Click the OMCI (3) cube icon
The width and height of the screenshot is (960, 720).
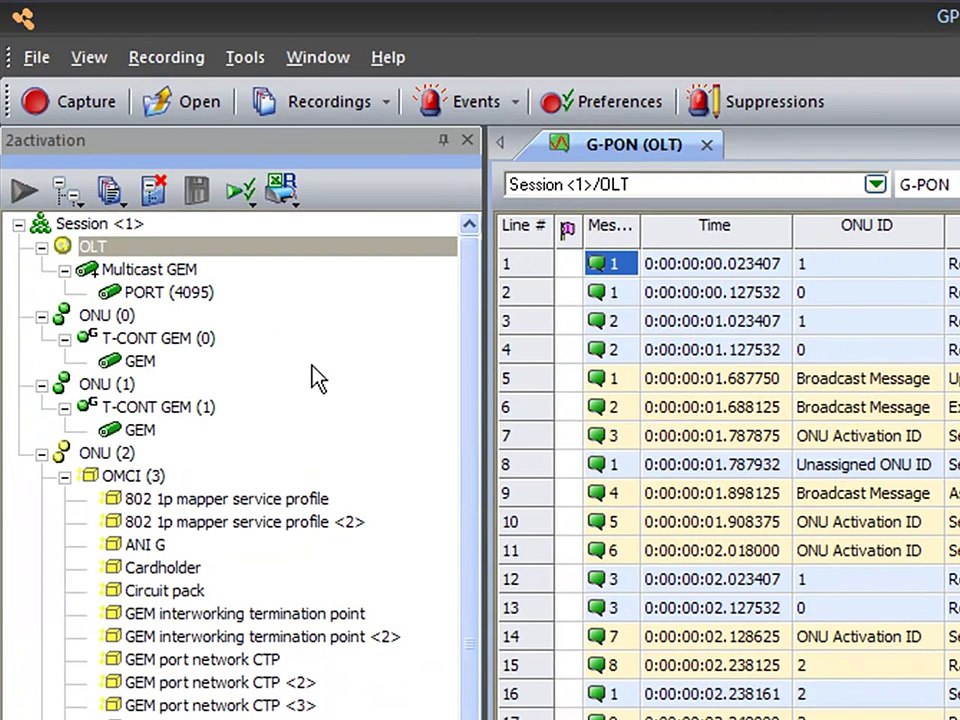tap(88, 474)
